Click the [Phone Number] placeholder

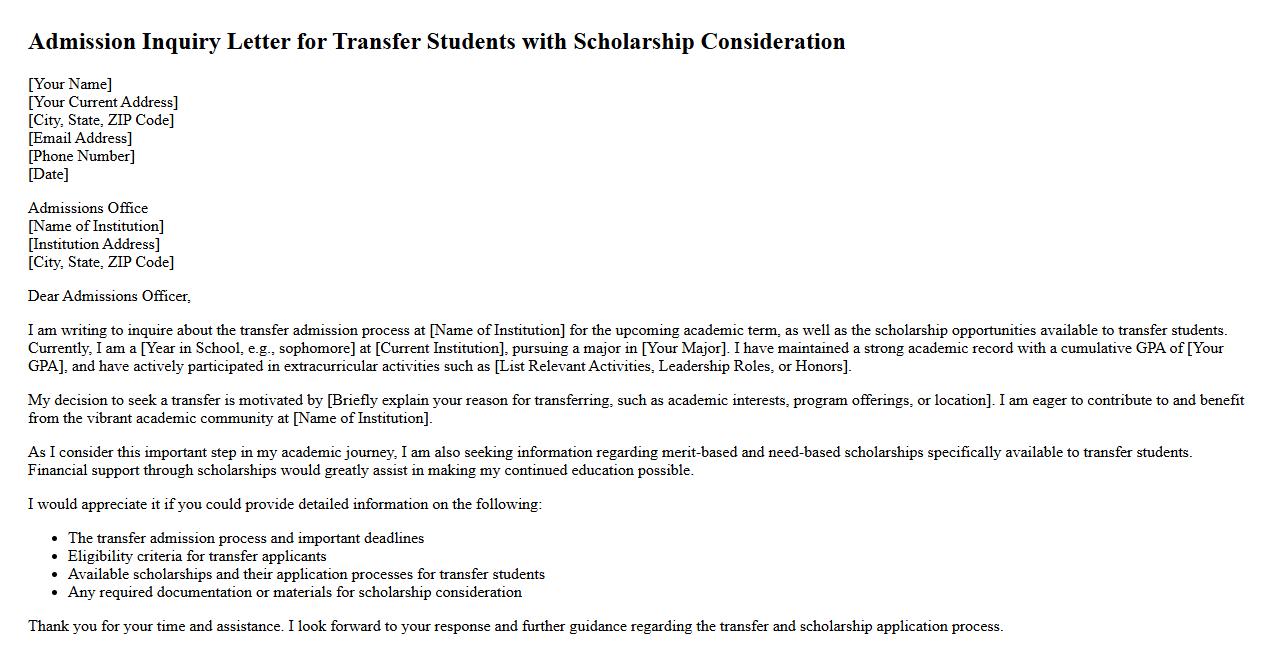[x=81, y=156]
